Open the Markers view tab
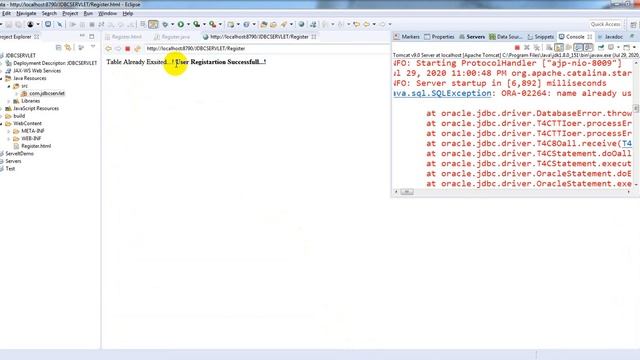The image size is (640, 360). (407, 37)
